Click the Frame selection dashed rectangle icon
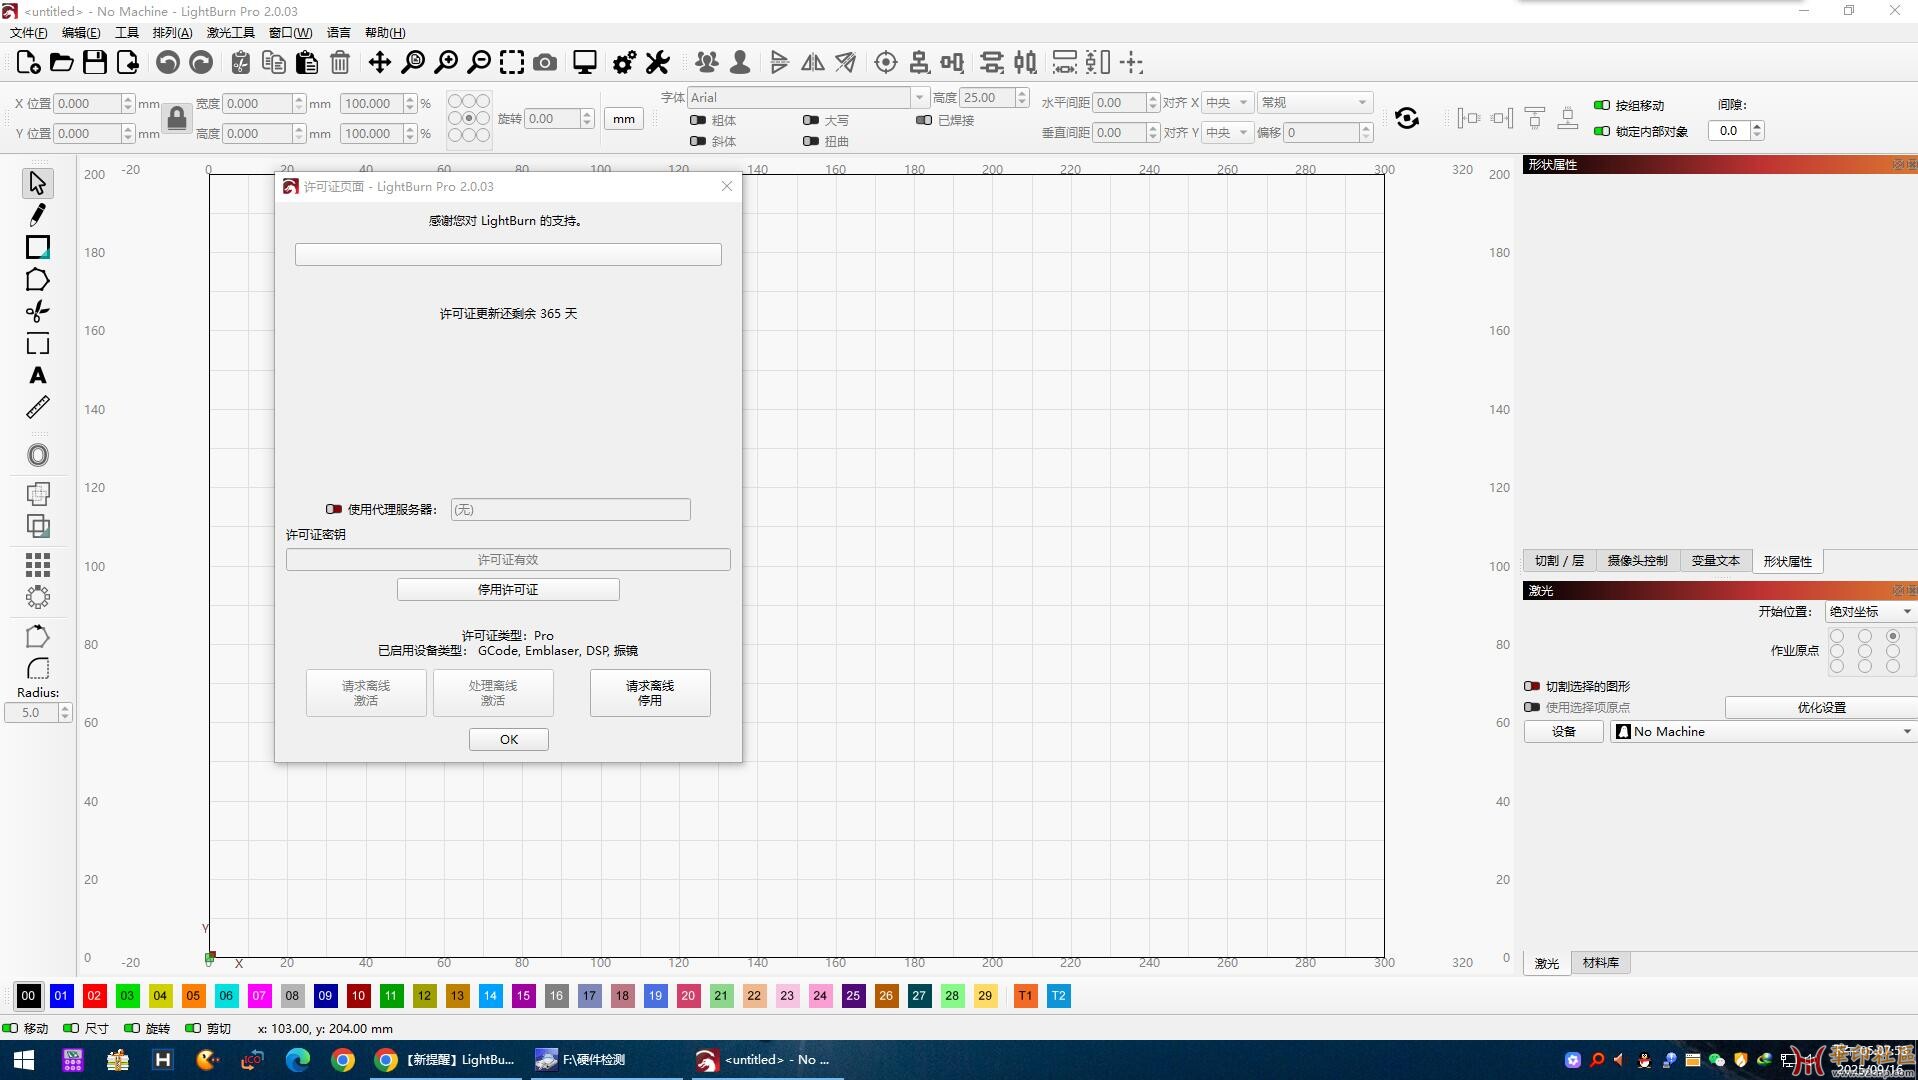Image resolution: width=1918 pixels, height=1080 pixels. (512, 63)
